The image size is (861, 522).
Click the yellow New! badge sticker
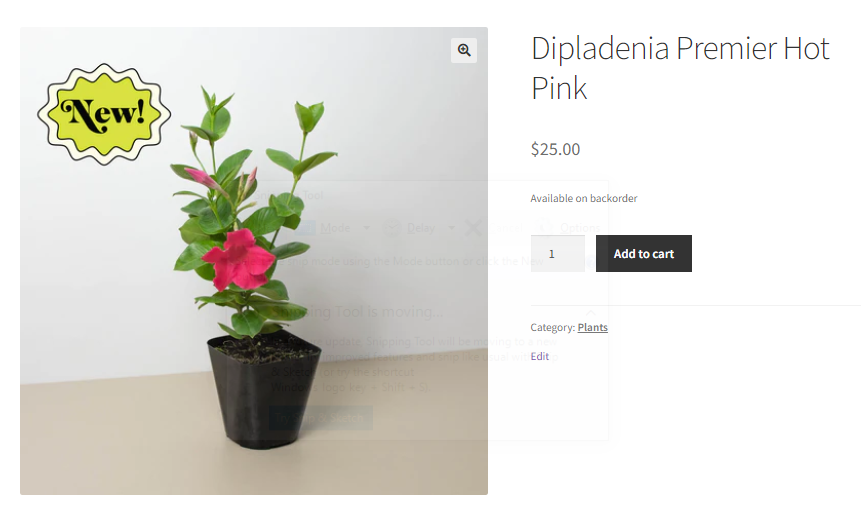pyautogui.click(x=104, y=114)
